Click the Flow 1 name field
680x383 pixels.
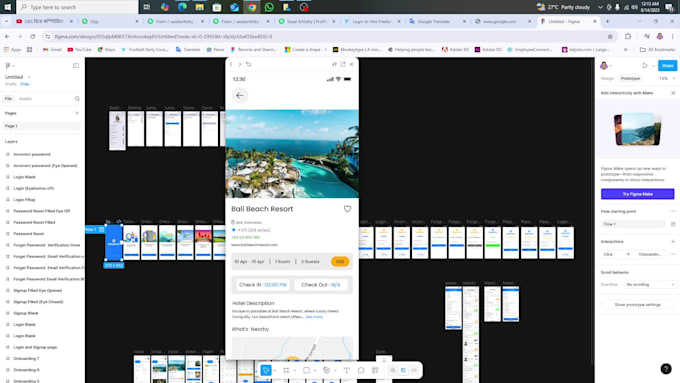(634, 224)
